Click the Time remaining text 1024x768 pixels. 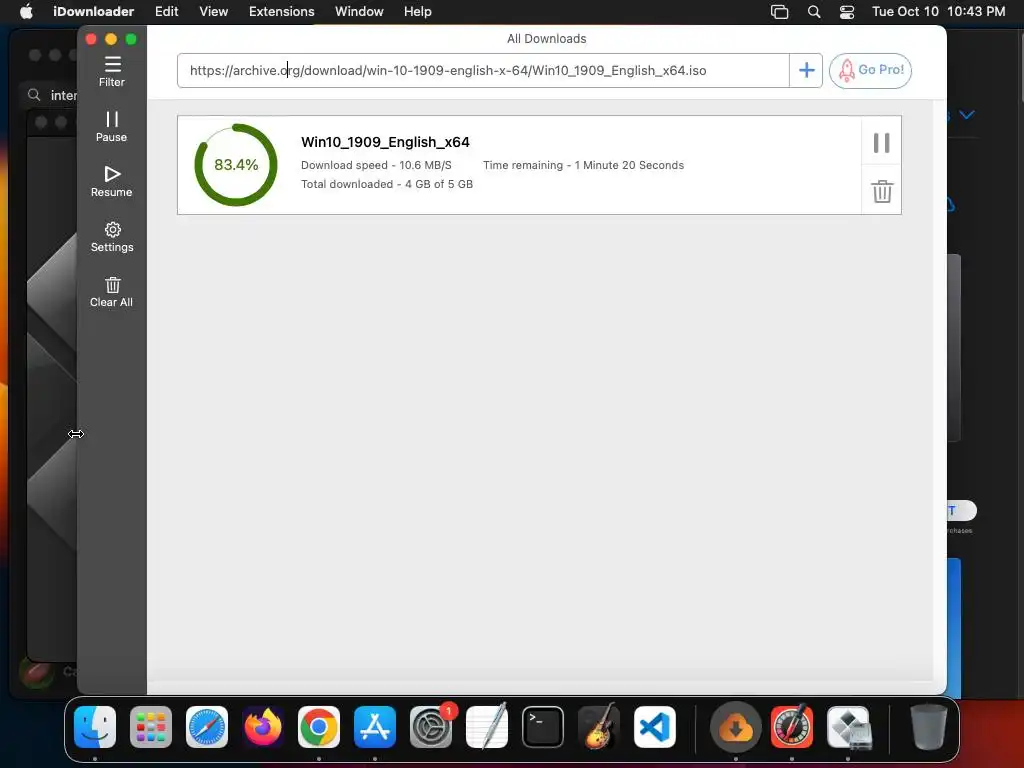tap(583, 165)
